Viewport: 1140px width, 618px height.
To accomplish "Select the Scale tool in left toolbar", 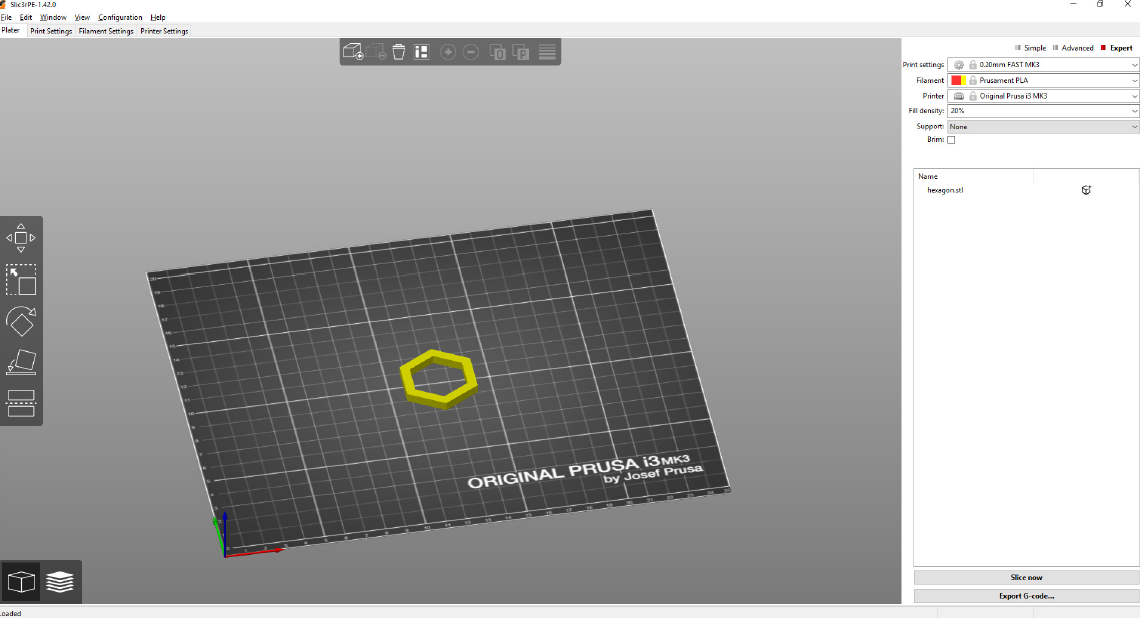I will pos(21,280).
